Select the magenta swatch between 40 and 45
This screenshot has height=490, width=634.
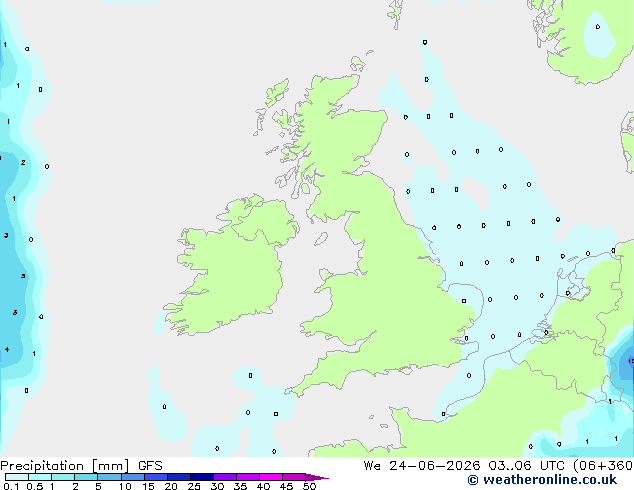271,477
